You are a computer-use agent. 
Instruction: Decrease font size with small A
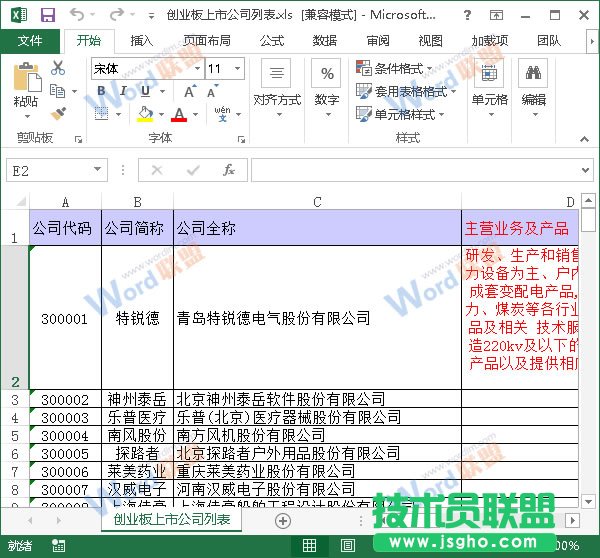(212, 92)
